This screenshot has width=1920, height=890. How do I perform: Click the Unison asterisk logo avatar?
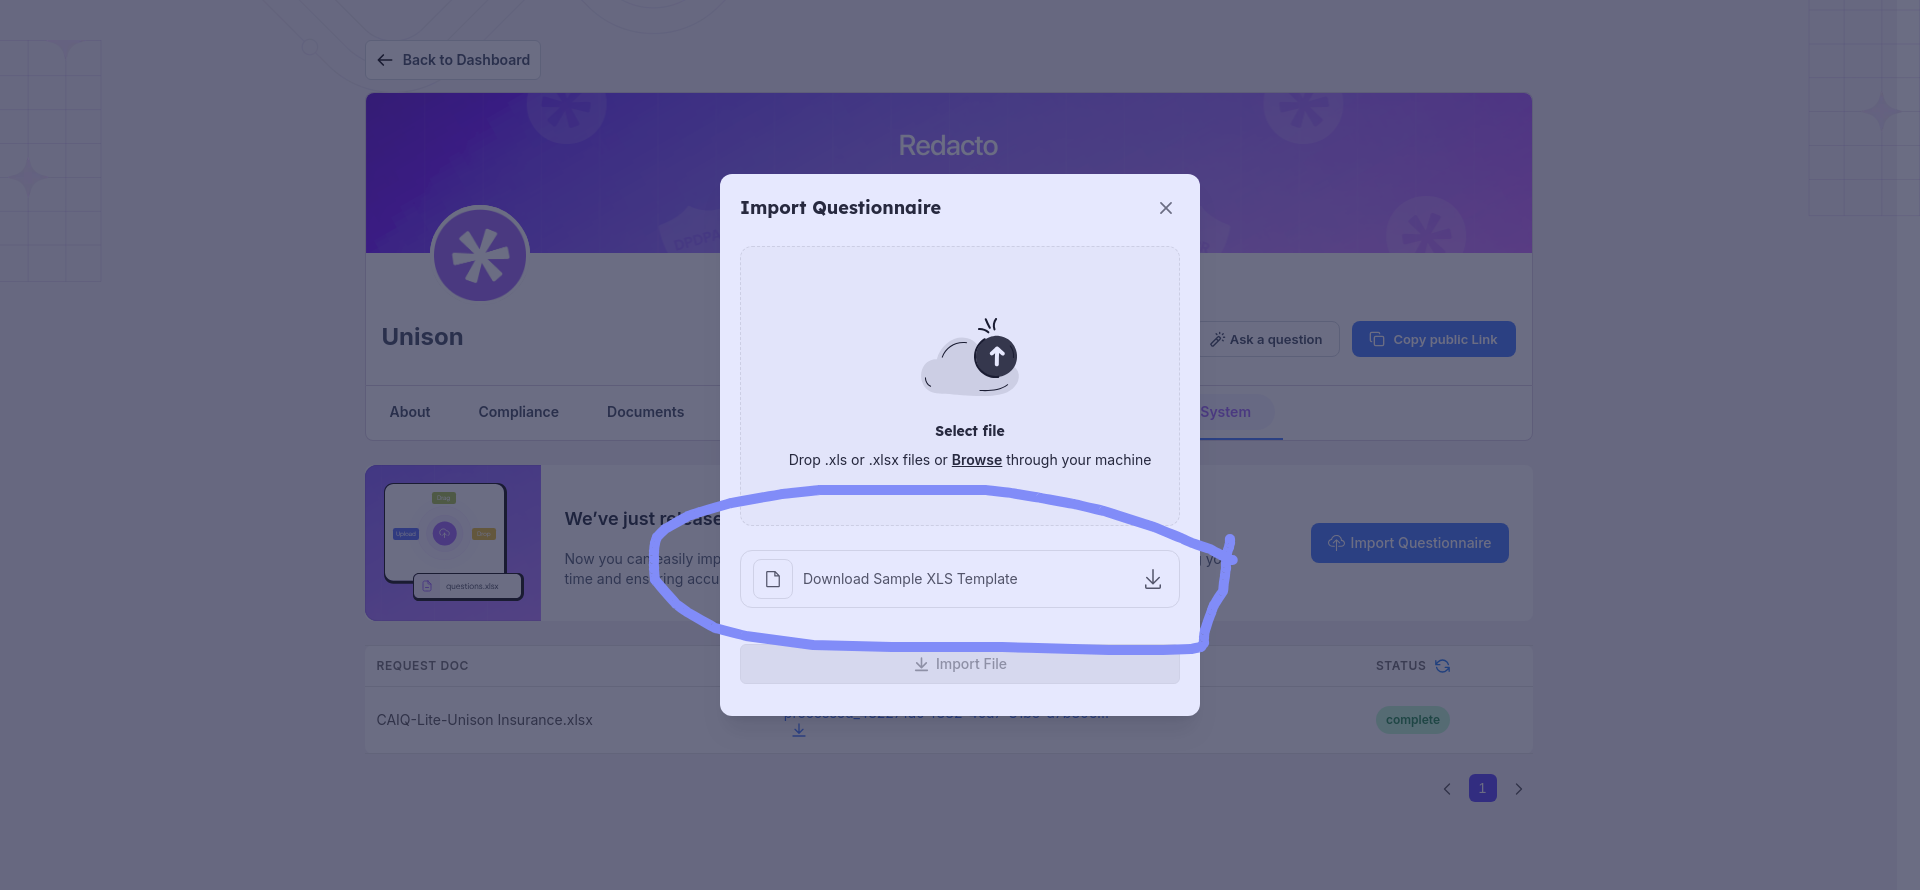point(480,255)
